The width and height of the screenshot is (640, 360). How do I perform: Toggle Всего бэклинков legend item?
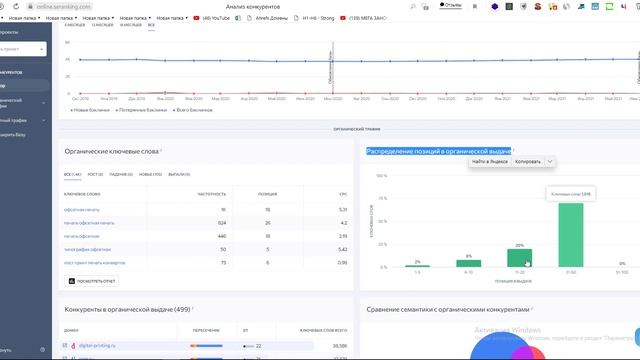(x=193, y=110)
